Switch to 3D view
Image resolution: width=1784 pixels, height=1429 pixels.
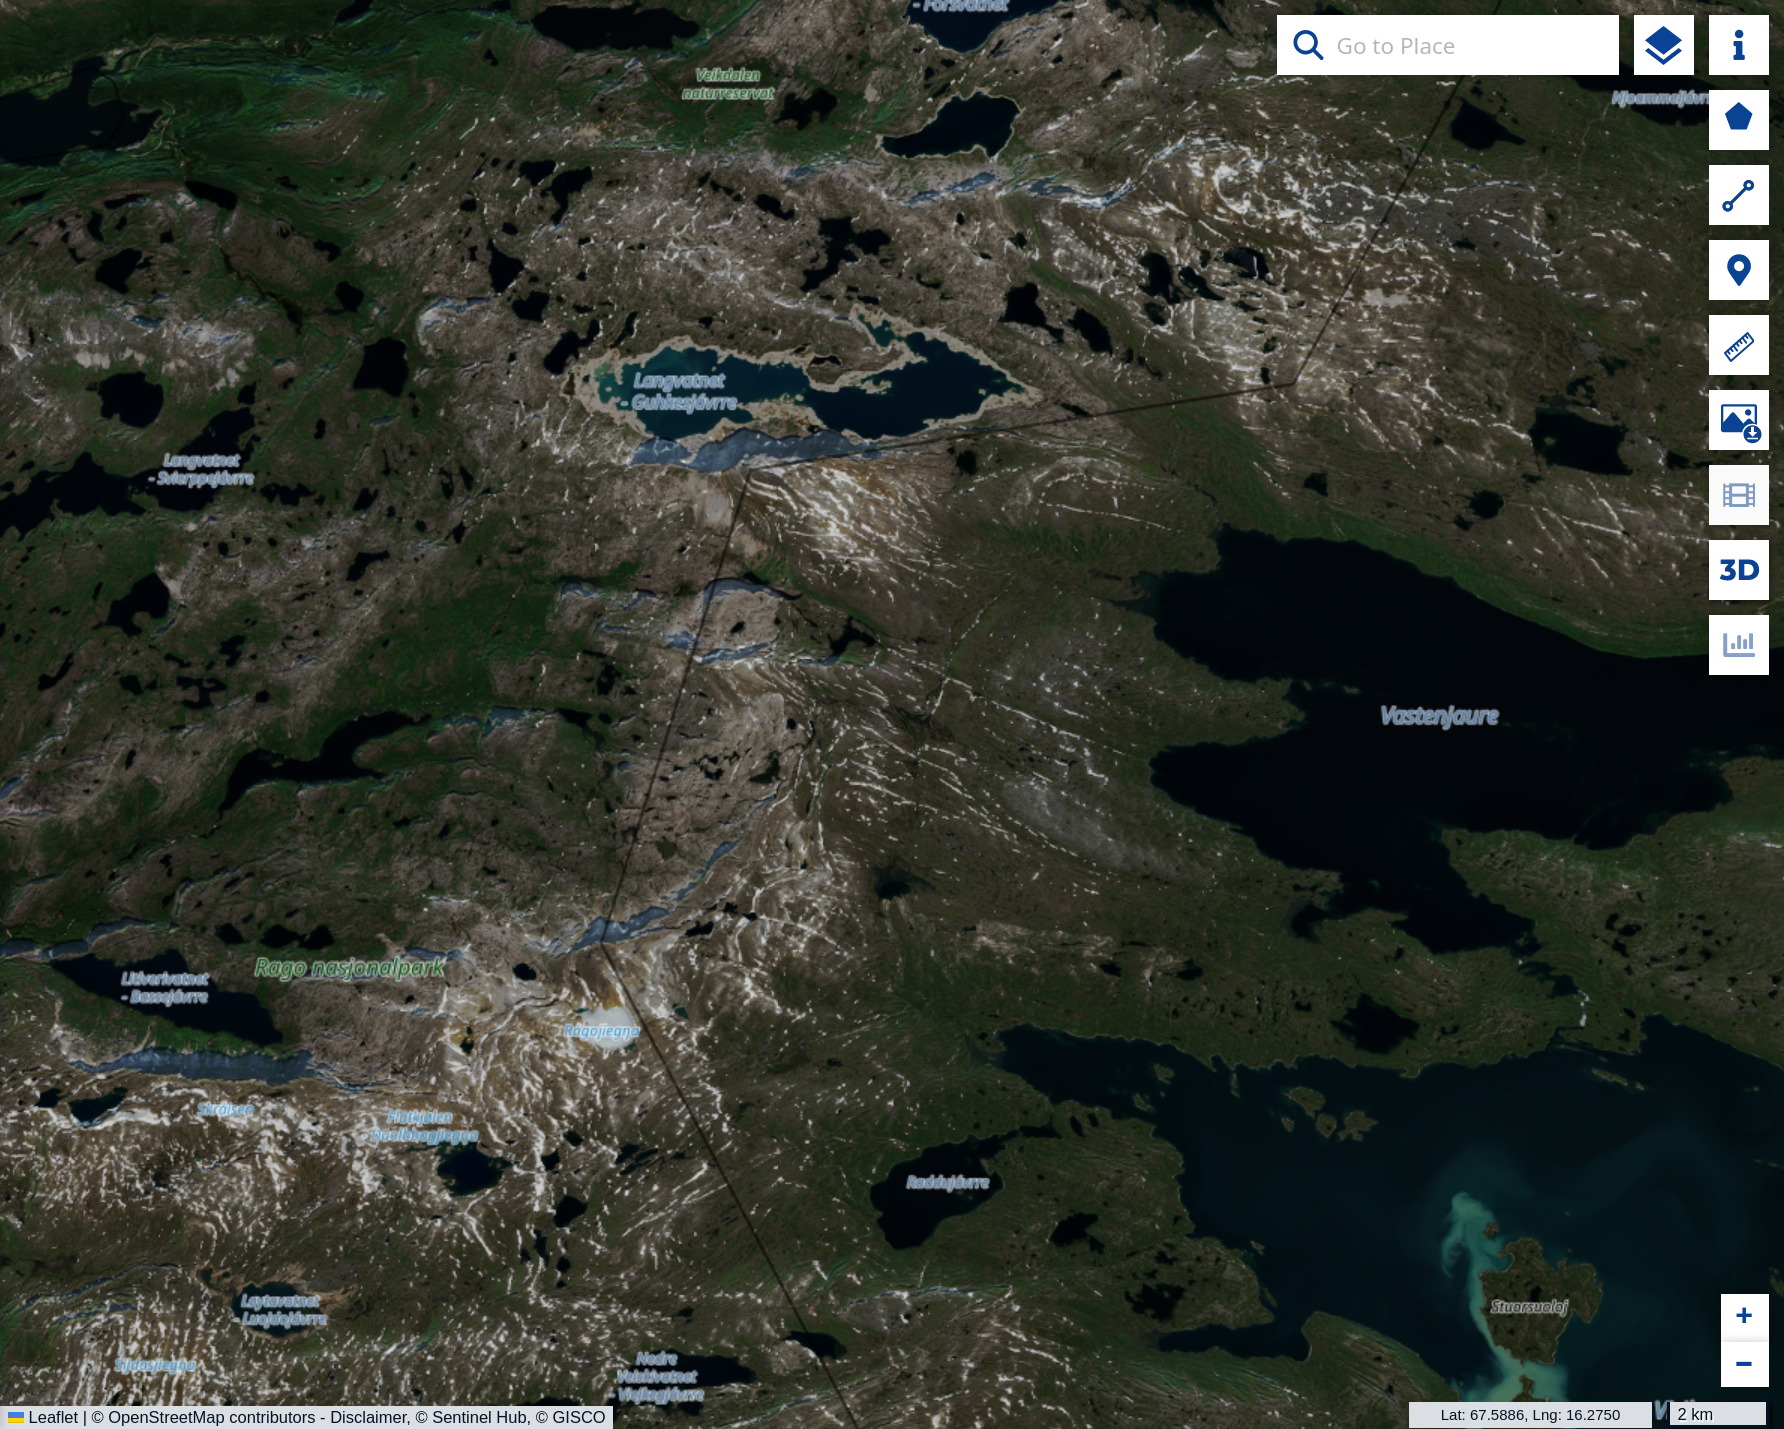[1738, 569]
